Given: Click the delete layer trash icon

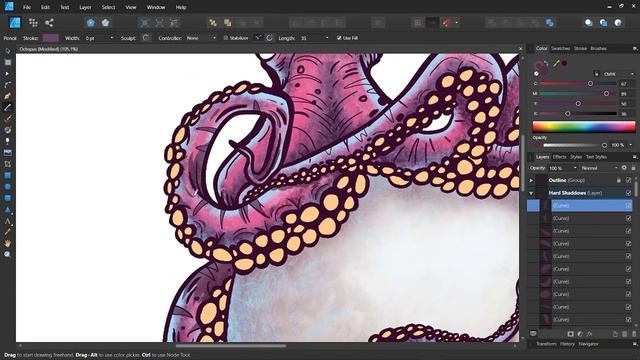Looking at the screenshot, I should pos(633,334).
